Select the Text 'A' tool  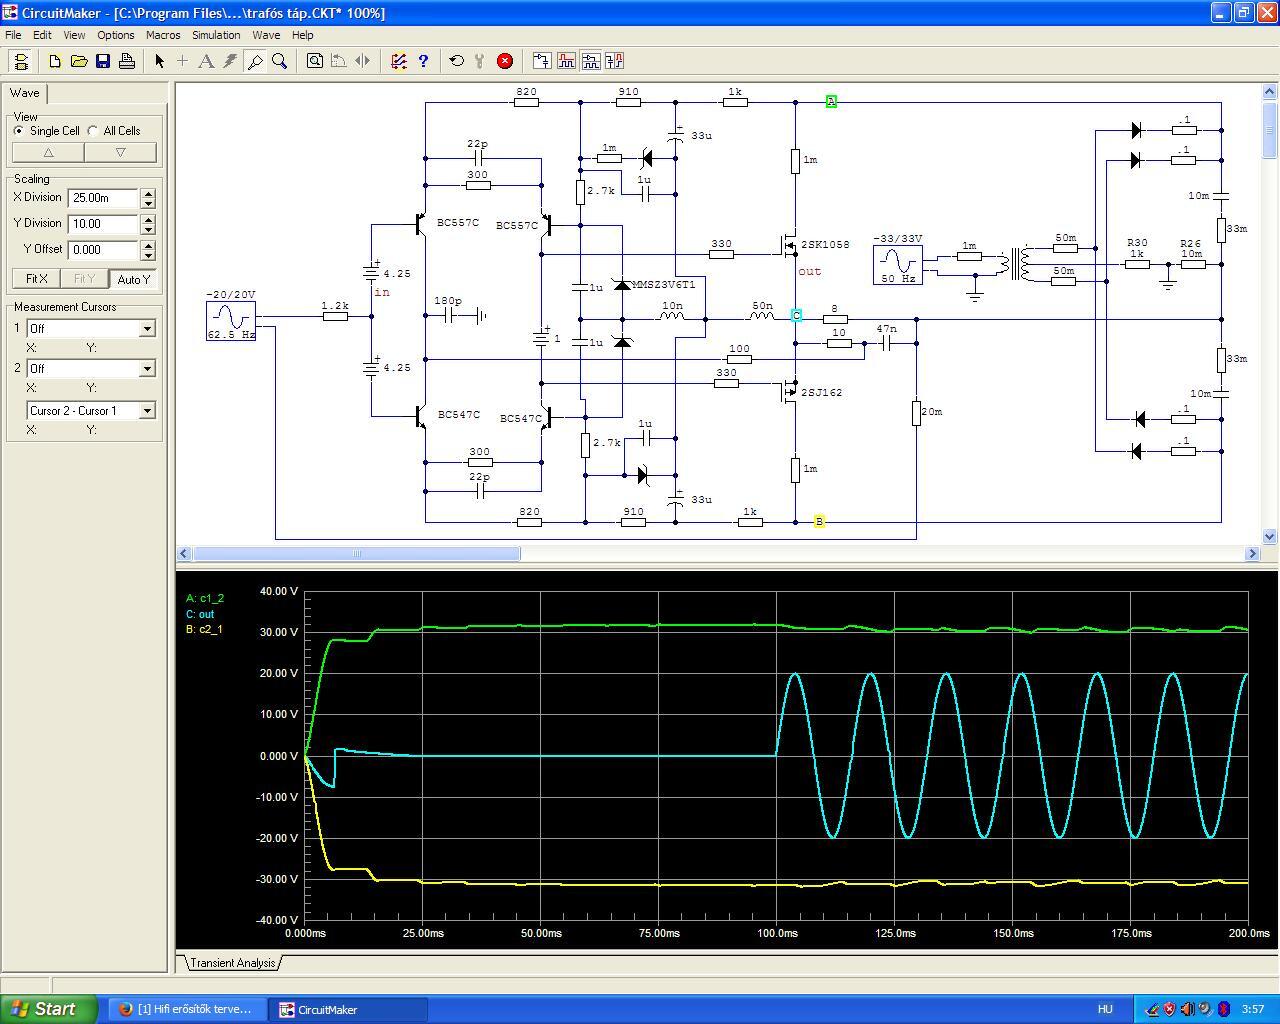(206, 61)
